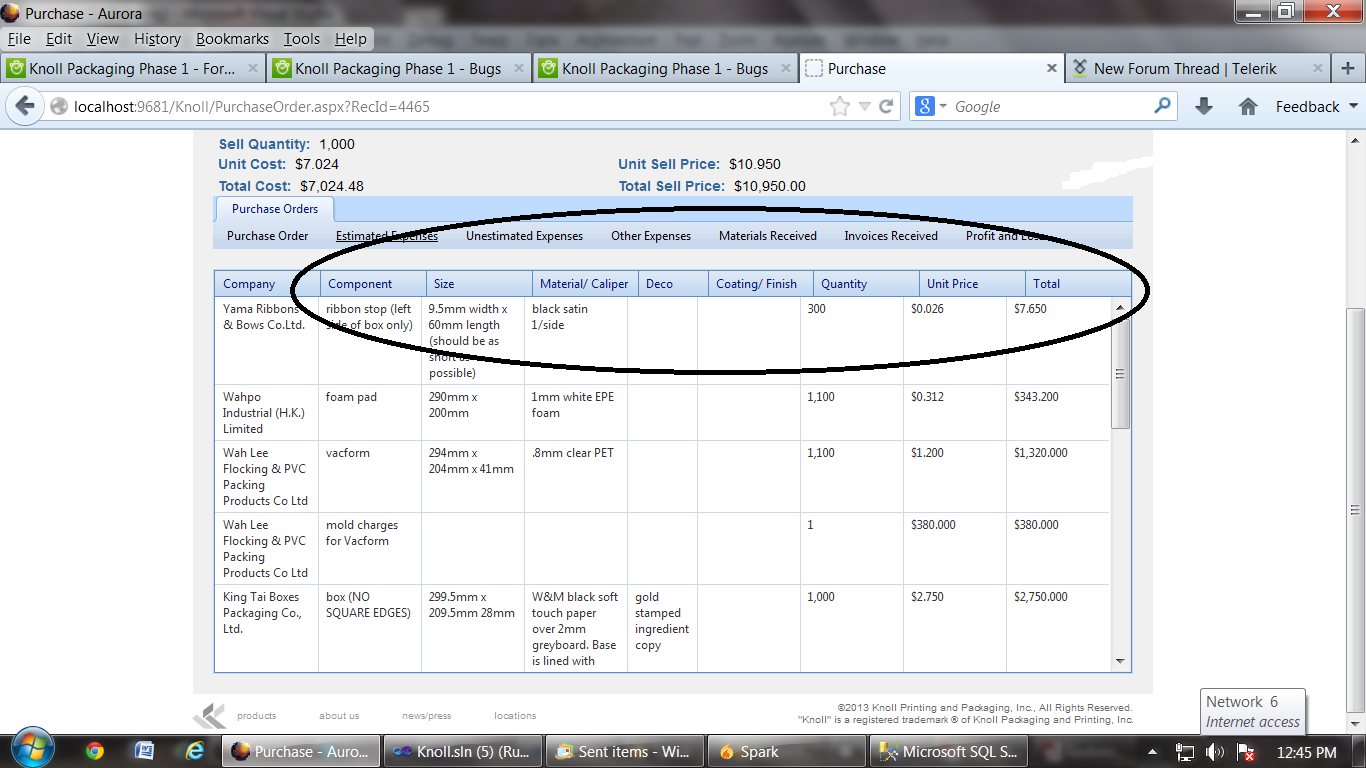The image size is (1366, 768).
Task: Select the foam pad component cell
Action: [x=370, y=413]
